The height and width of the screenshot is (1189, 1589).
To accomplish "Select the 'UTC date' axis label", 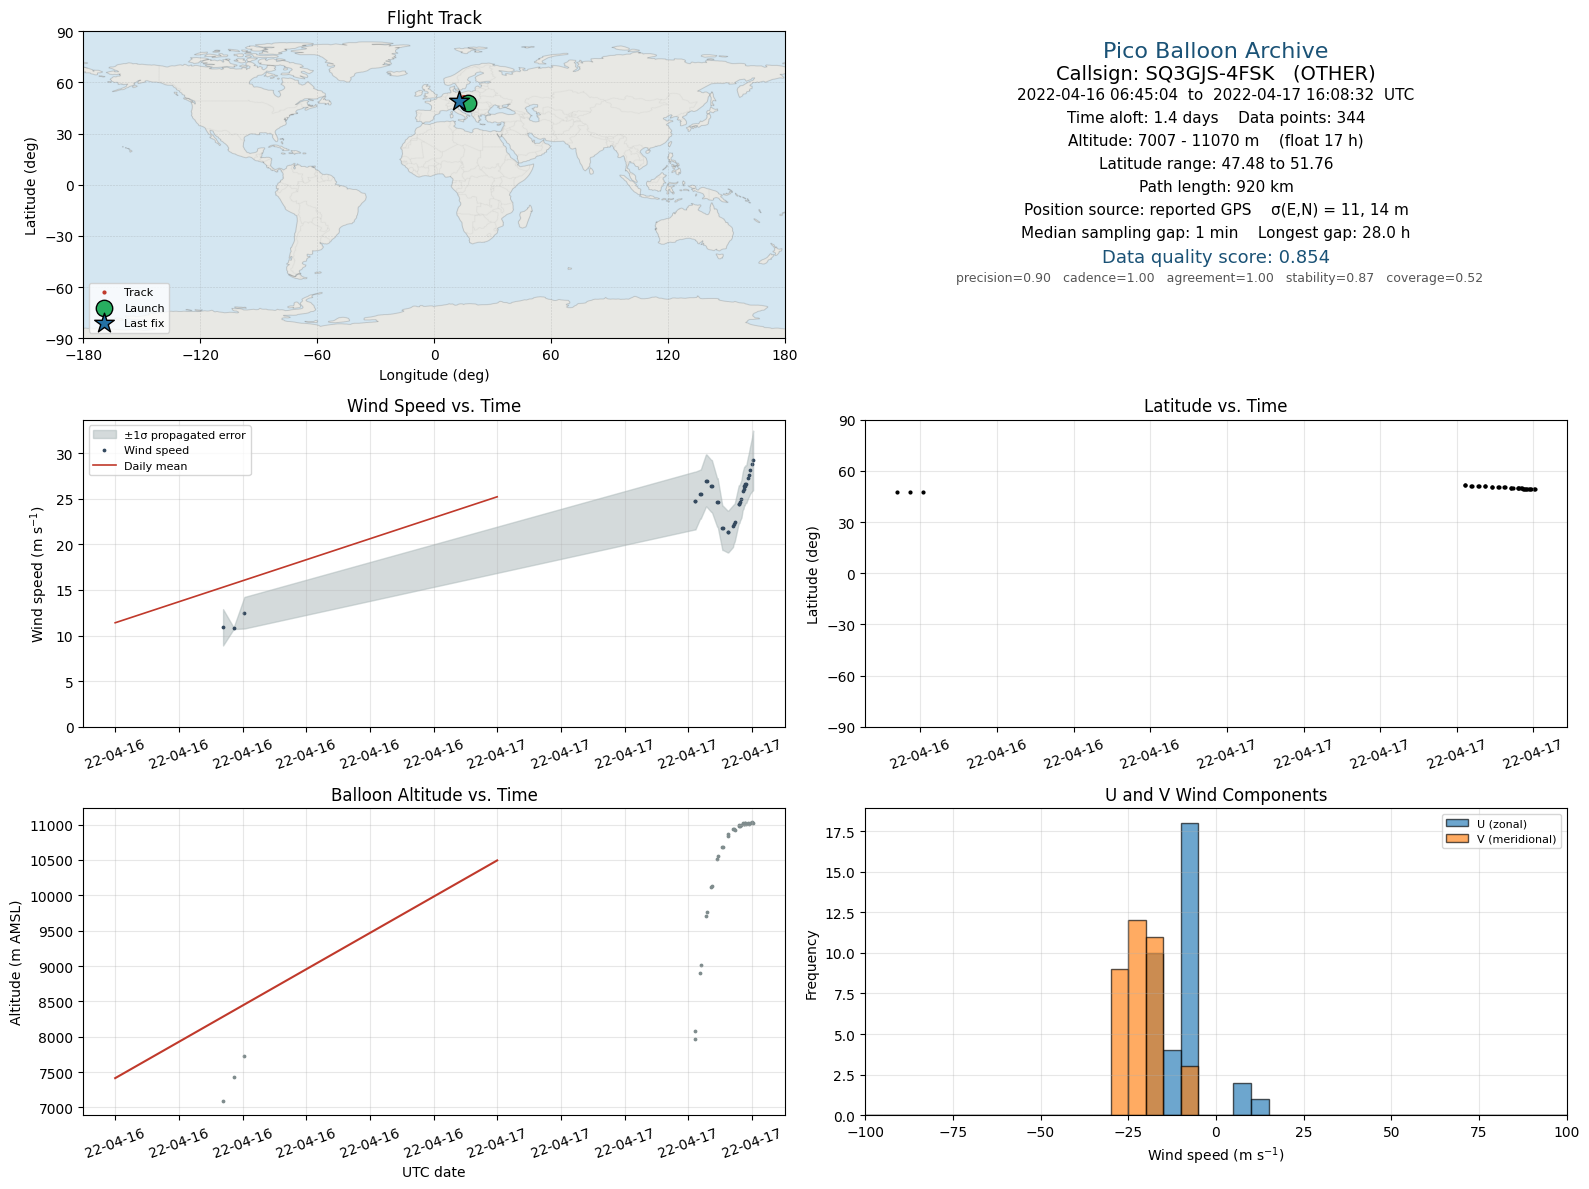I will click(434, 1172).
